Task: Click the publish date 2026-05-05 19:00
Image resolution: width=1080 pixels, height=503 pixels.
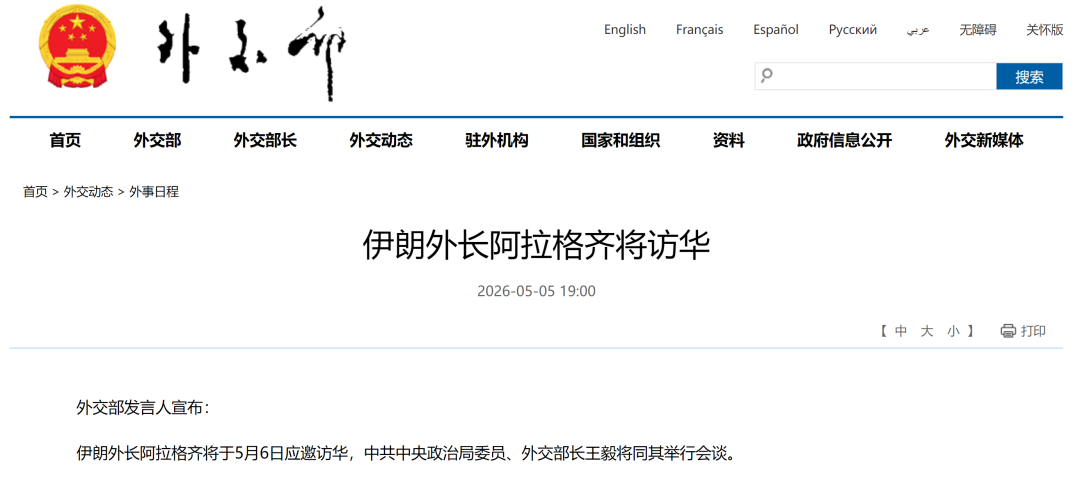Action: pyautogui.click(x=537, y=291)
